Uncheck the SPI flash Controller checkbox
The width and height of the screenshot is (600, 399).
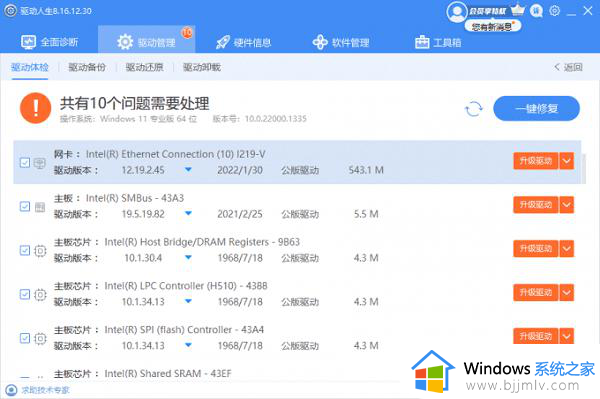pyautogui.click(x=25, y=338)
